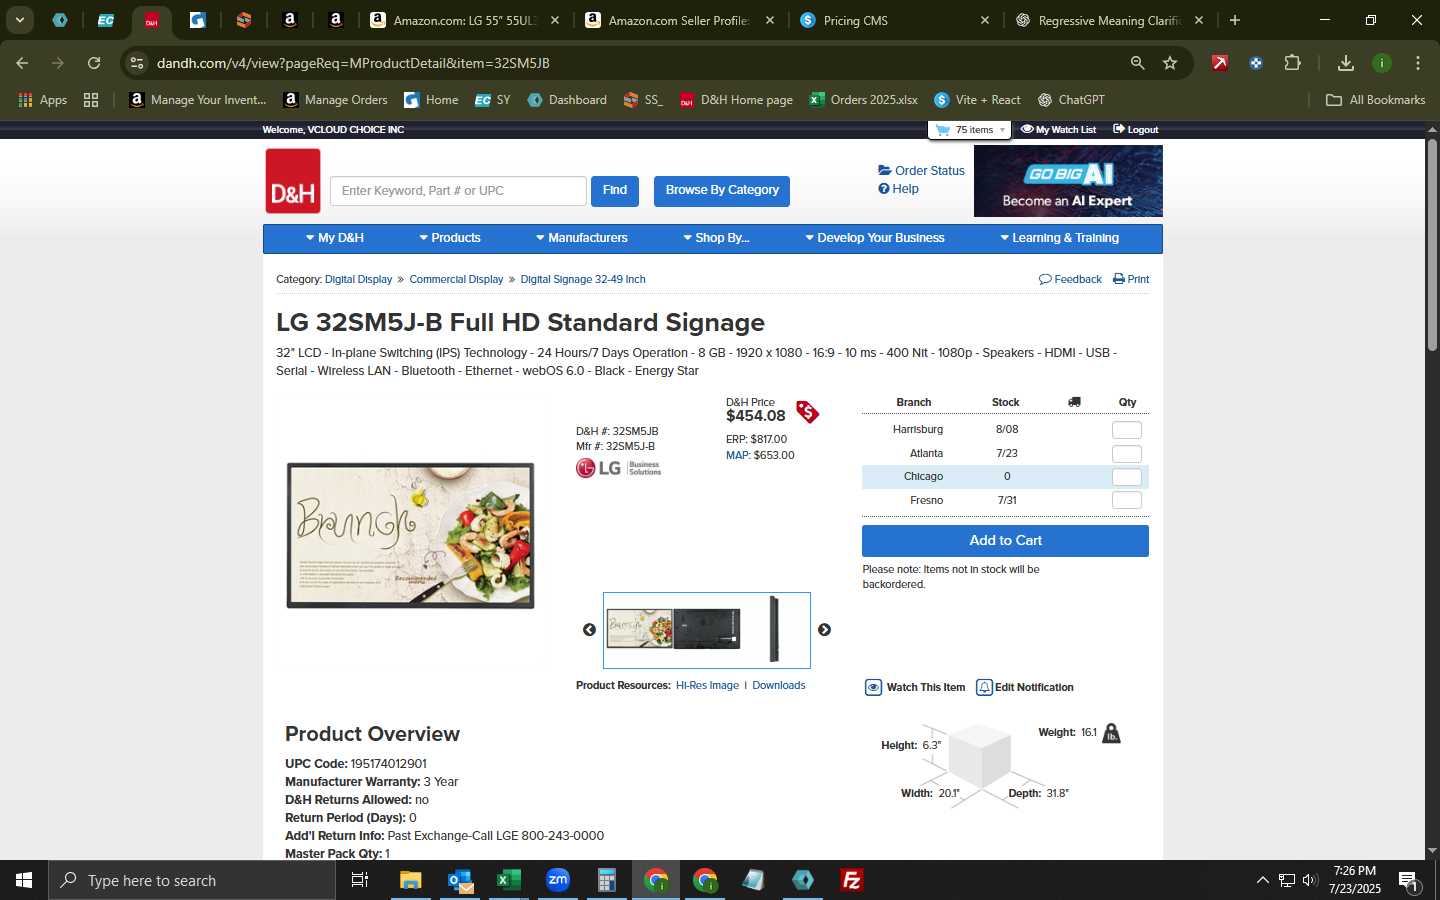Viewport: 1440px width, 900px height.
Task: Click the Edit Notification bell icon
Action: [984, 687]
